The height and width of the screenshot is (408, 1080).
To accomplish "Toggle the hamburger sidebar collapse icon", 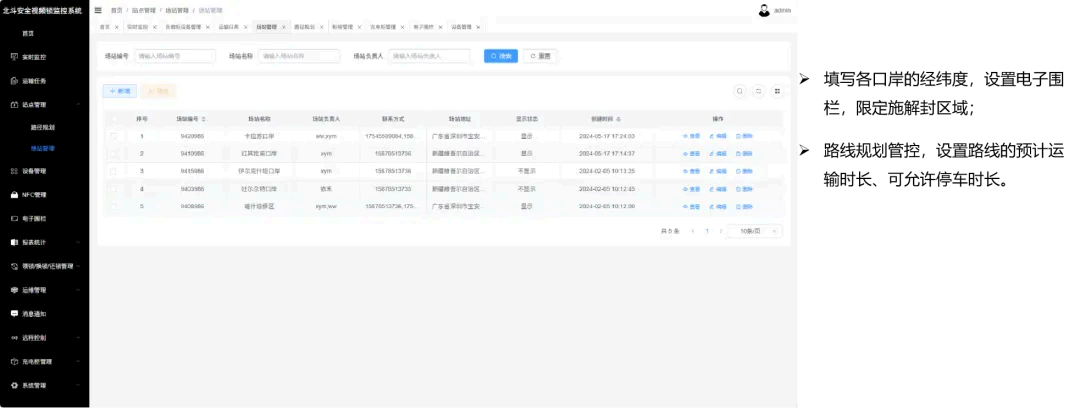I will [98, 10].
